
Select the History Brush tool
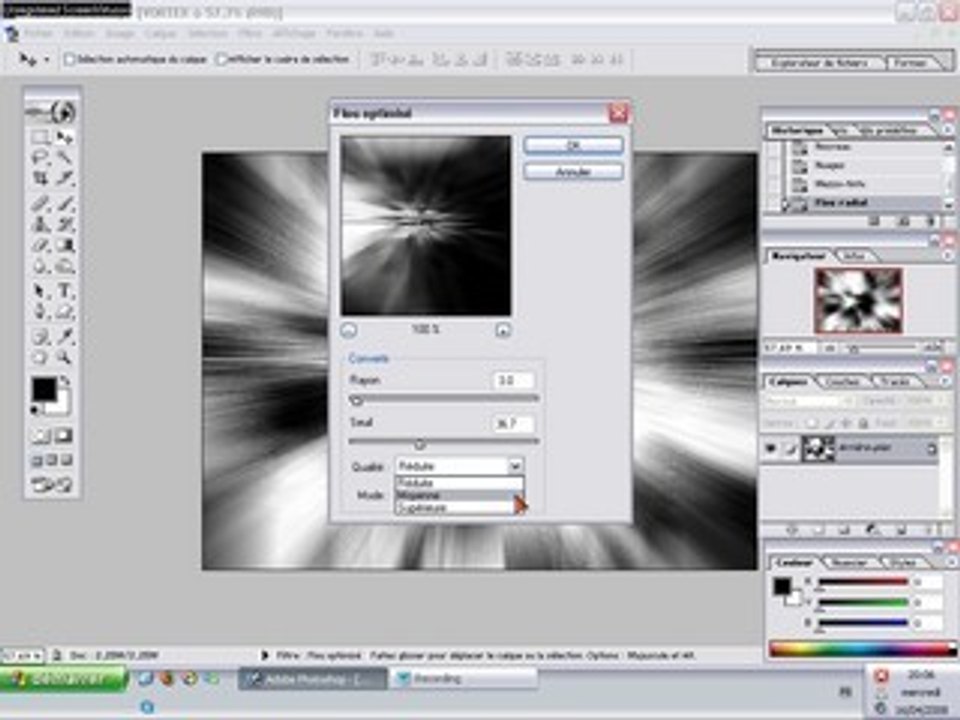tap(64, 224)
